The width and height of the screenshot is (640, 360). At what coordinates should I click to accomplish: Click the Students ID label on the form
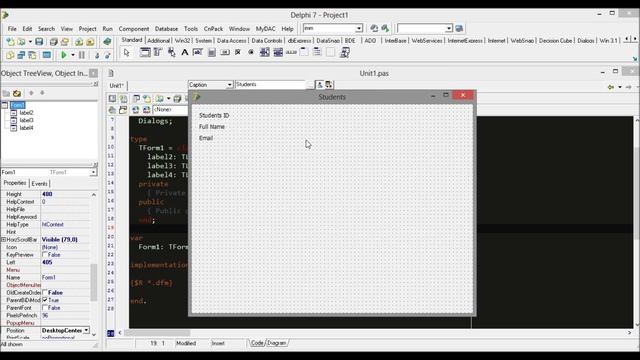(x=214, y=116)
